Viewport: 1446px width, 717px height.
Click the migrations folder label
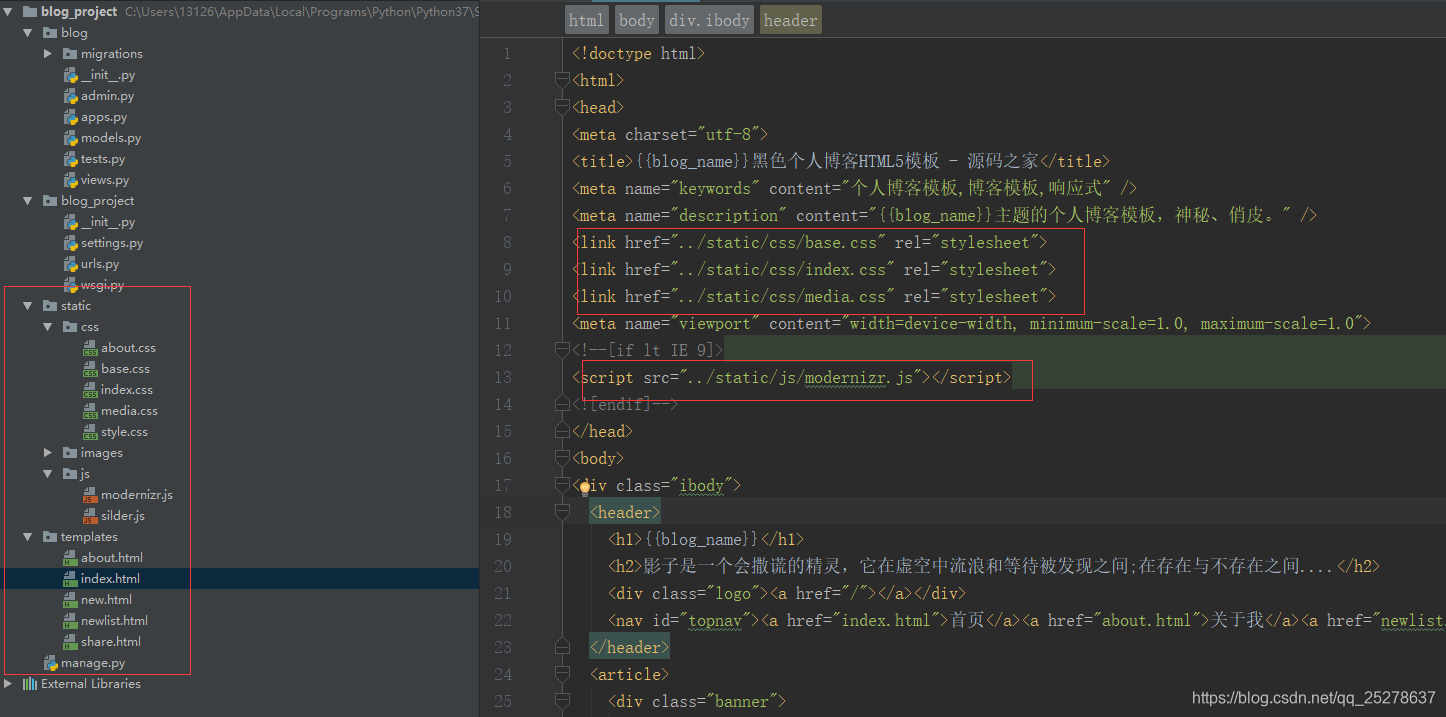click(112, 54)
